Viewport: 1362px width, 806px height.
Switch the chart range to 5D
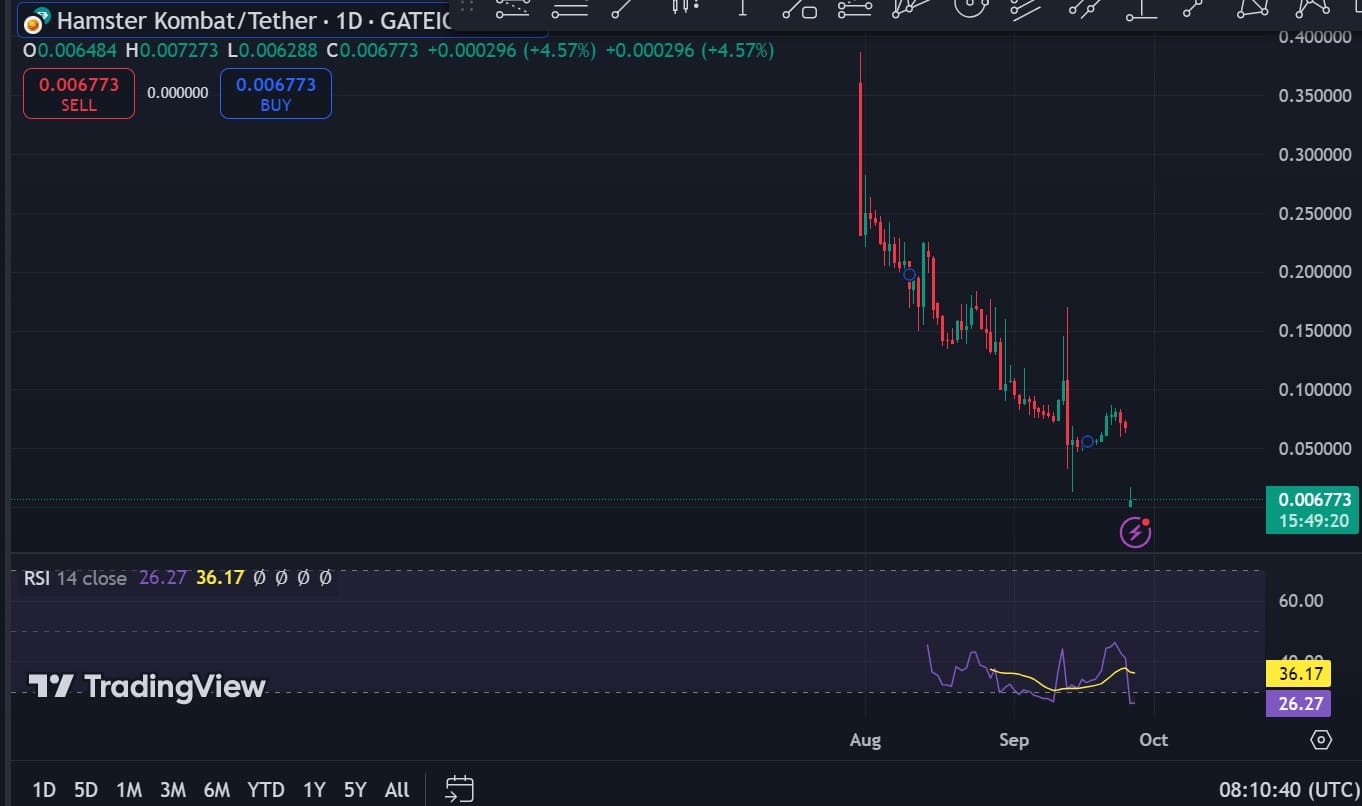click(x=86, y=790)
